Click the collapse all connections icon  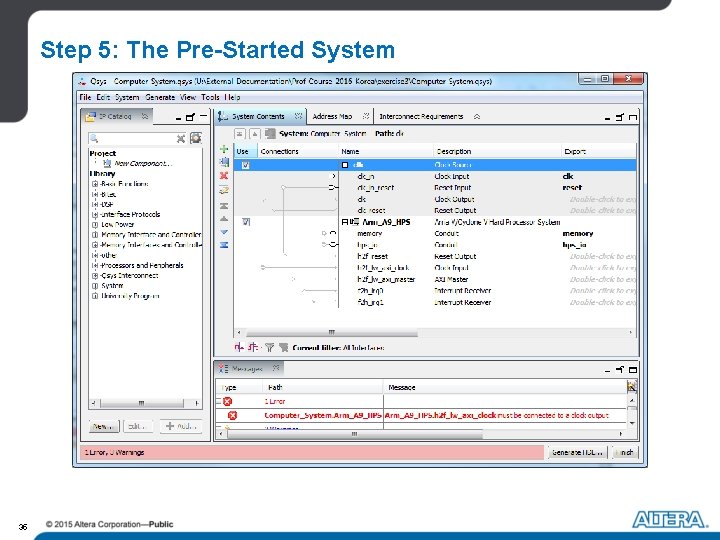tap(239, 348)
